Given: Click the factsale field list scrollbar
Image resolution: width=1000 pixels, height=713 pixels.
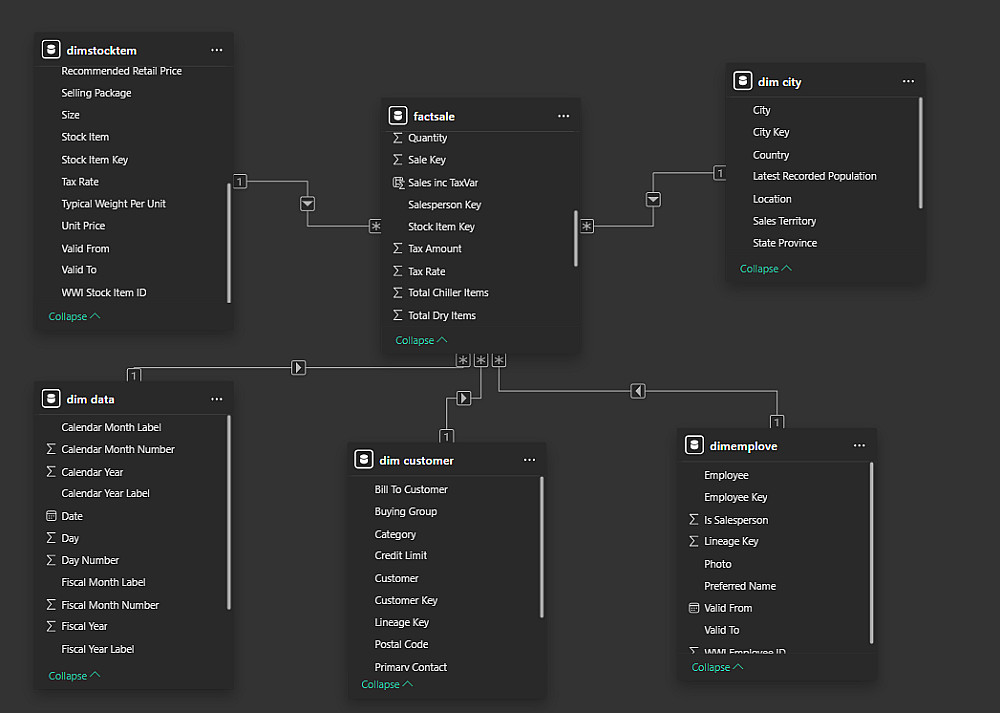Looking at the screenshot, I should [x=576, y=238].
